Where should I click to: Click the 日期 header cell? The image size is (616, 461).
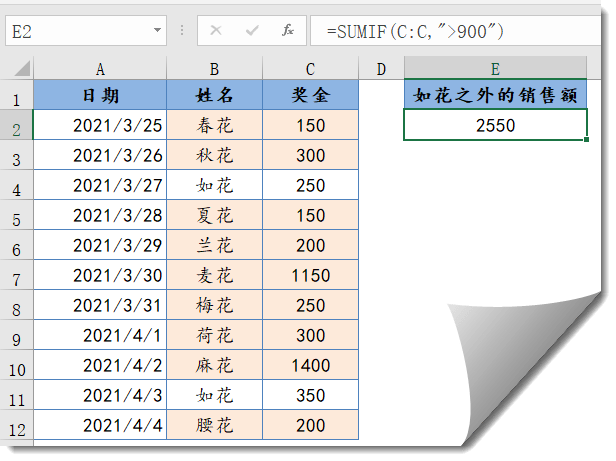100,96
